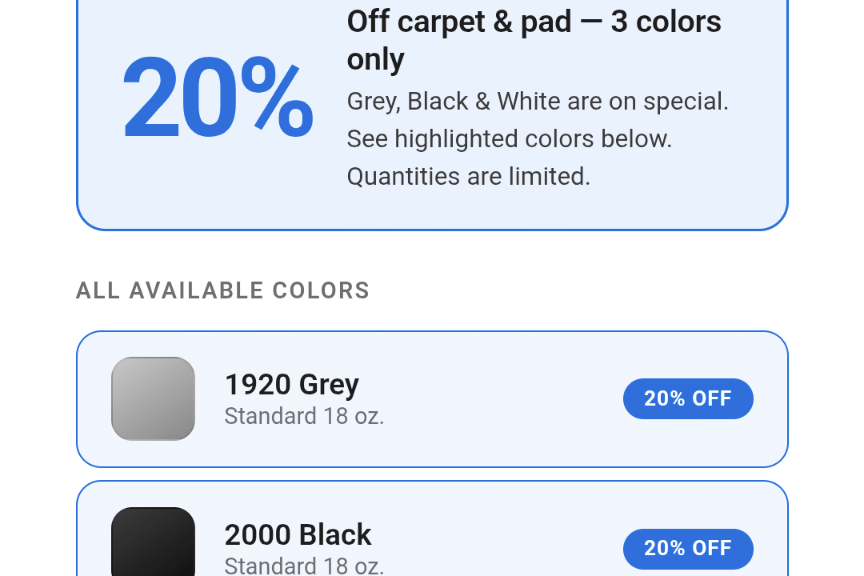Click the 20% OFF badge on 2000 Black

688,549
